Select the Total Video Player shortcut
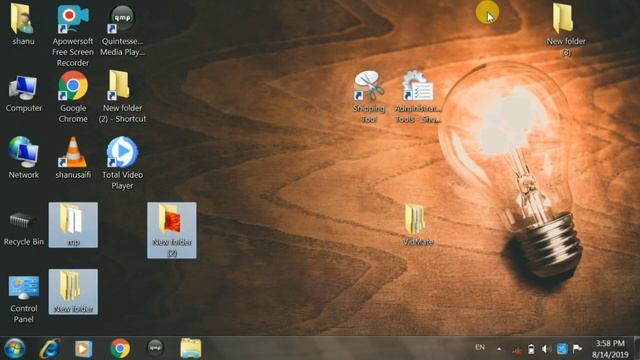The image size is (640, 360). (122, 163)
